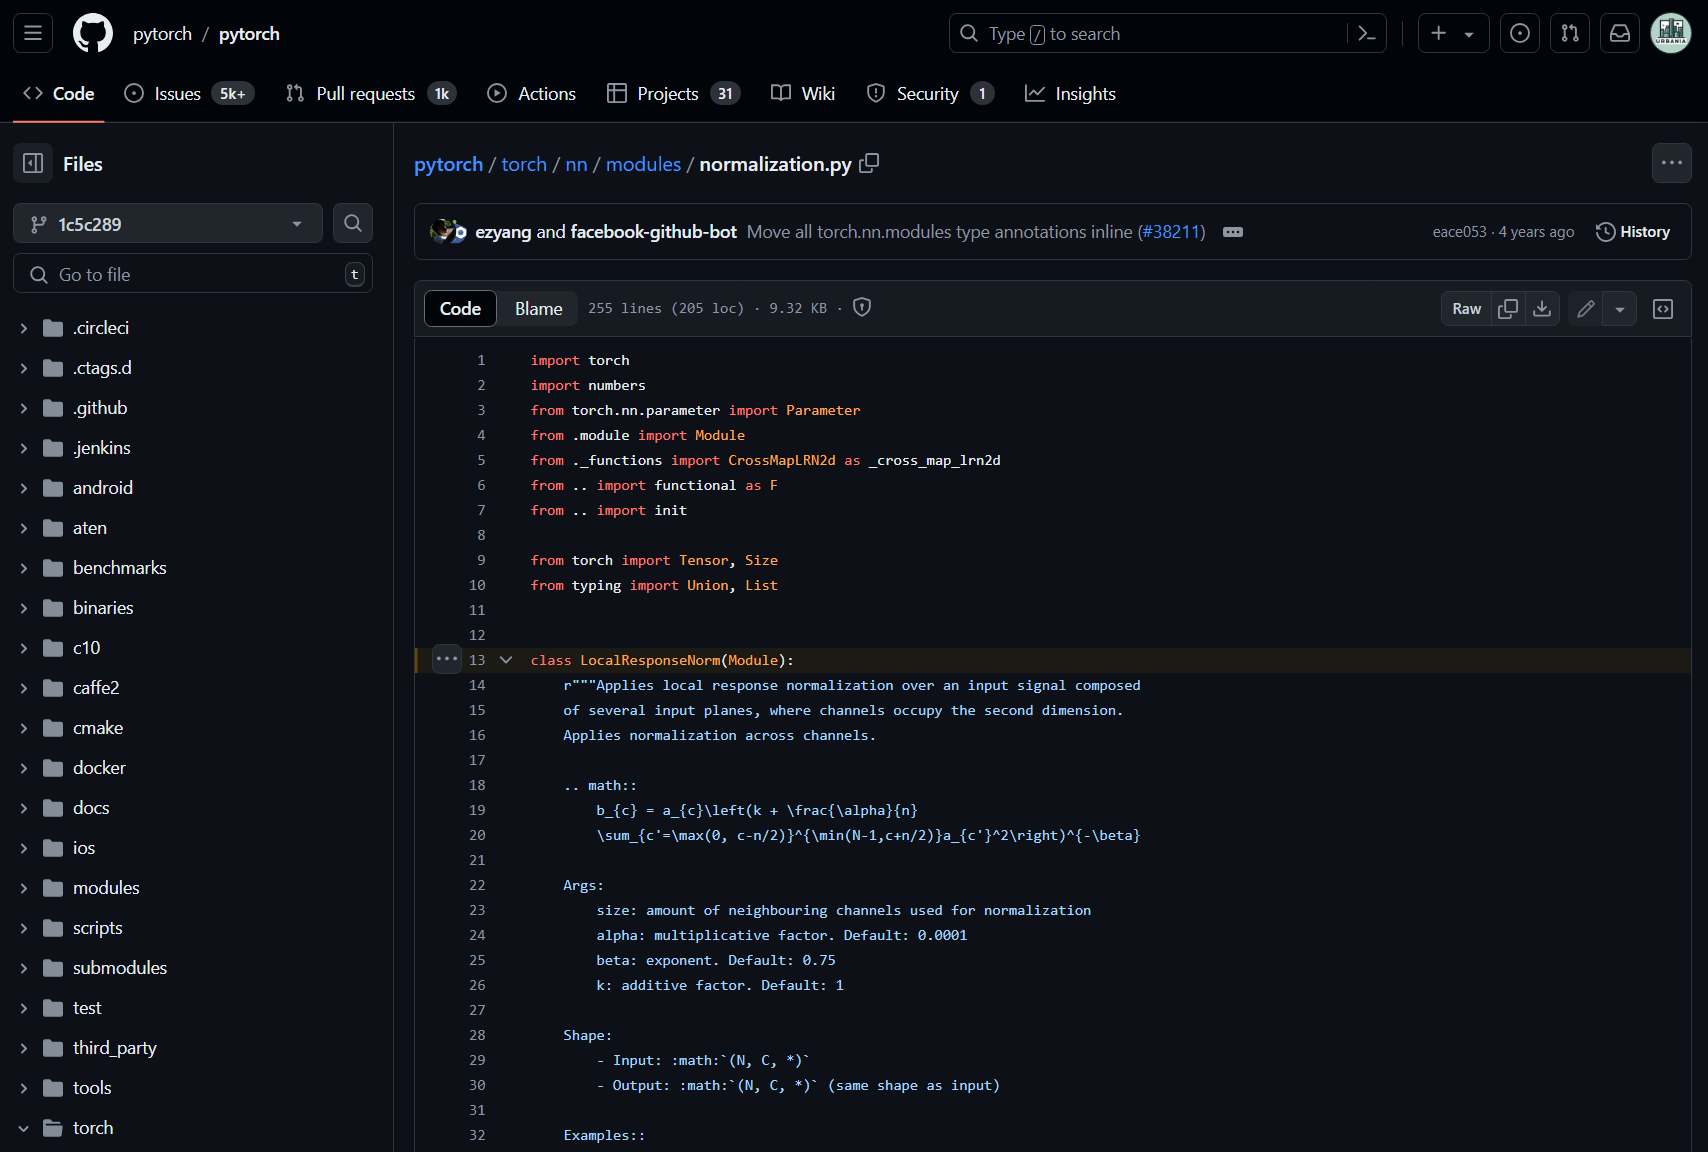Open the pytorch organization link in header
This screenshot has width=1708, height=1152.
point(162,33)
